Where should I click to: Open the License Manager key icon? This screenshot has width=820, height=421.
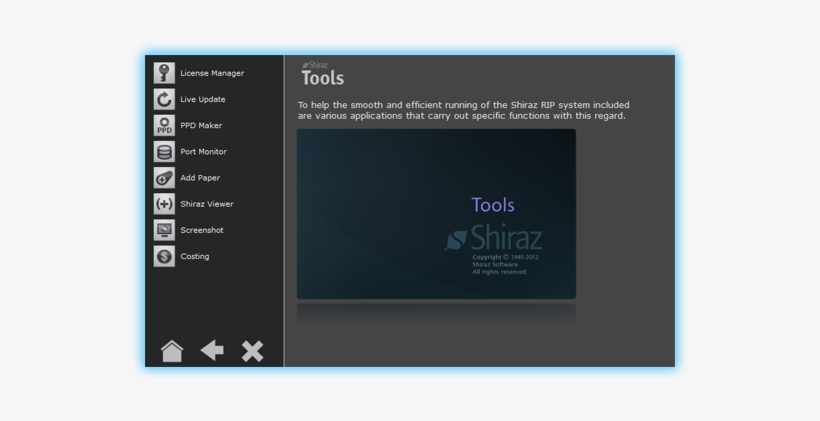(x=164, y=73)
